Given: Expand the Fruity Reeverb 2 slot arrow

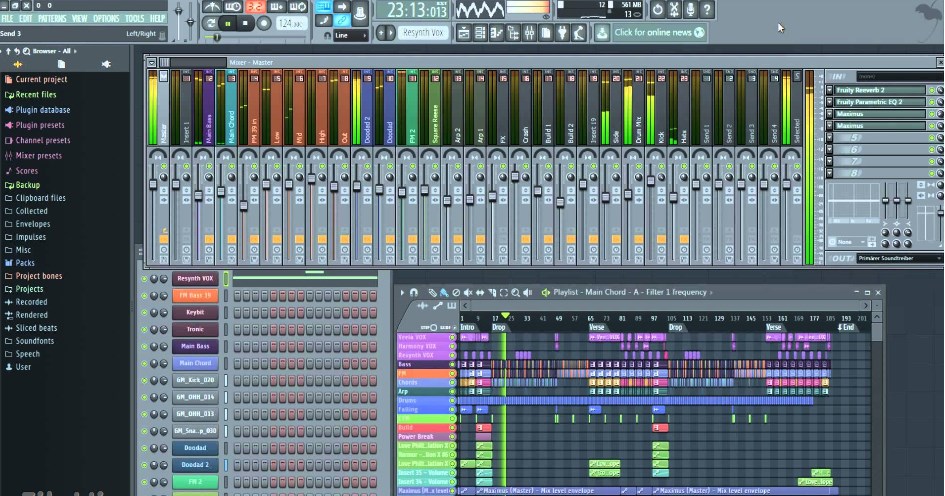Looking at the screenshot, I should (x=829, y=90).
